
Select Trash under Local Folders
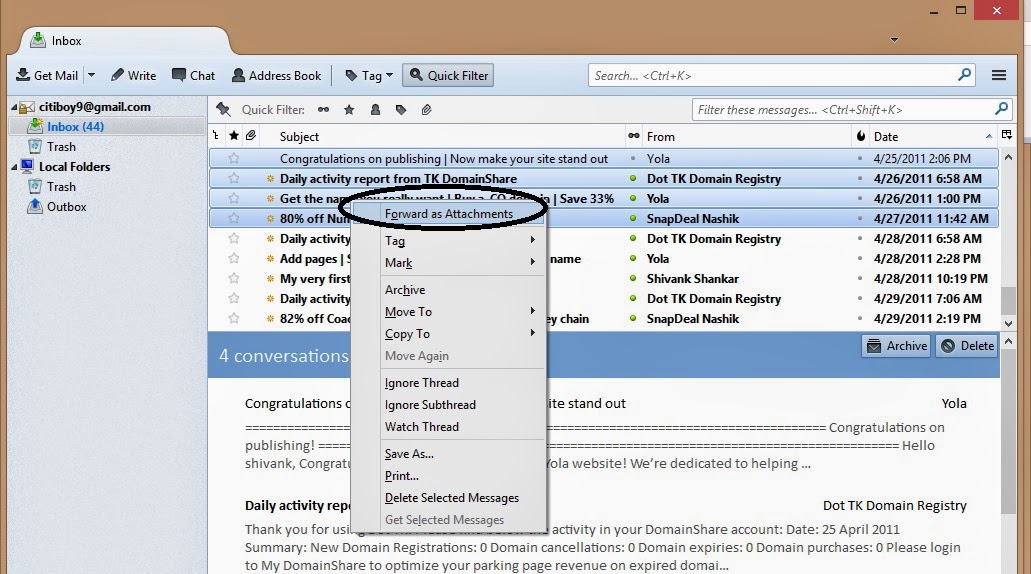point(60,187)
